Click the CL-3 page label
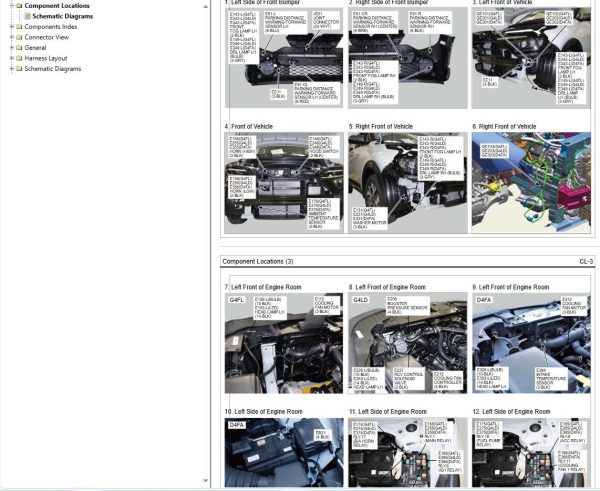The height and width of the screenshot is (491, 600). (x=586, y=262)
